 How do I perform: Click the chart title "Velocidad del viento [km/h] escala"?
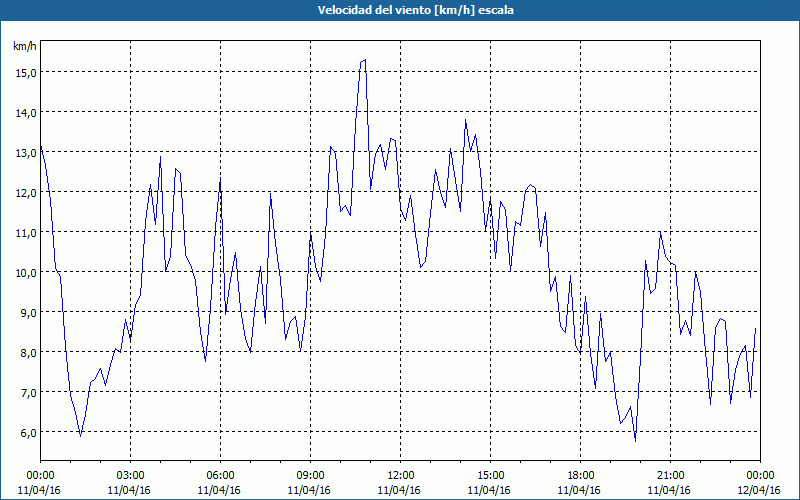pyautogui.click(x=415, y=10)
